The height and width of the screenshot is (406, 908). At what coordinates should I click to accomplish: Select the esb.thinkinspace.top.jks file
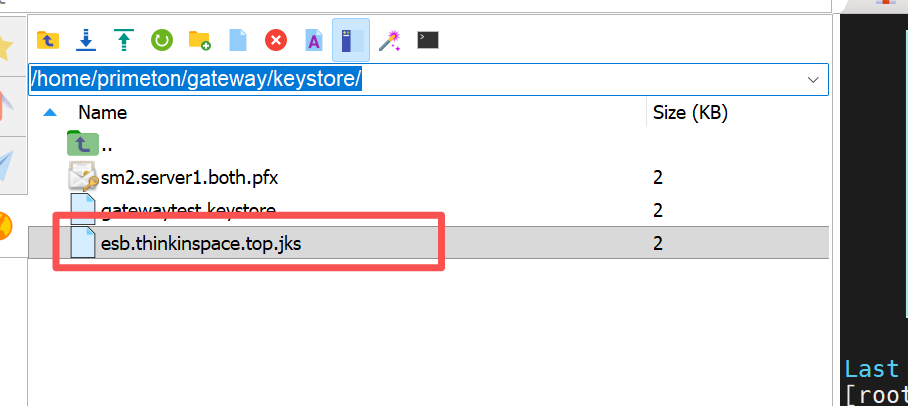201,243
